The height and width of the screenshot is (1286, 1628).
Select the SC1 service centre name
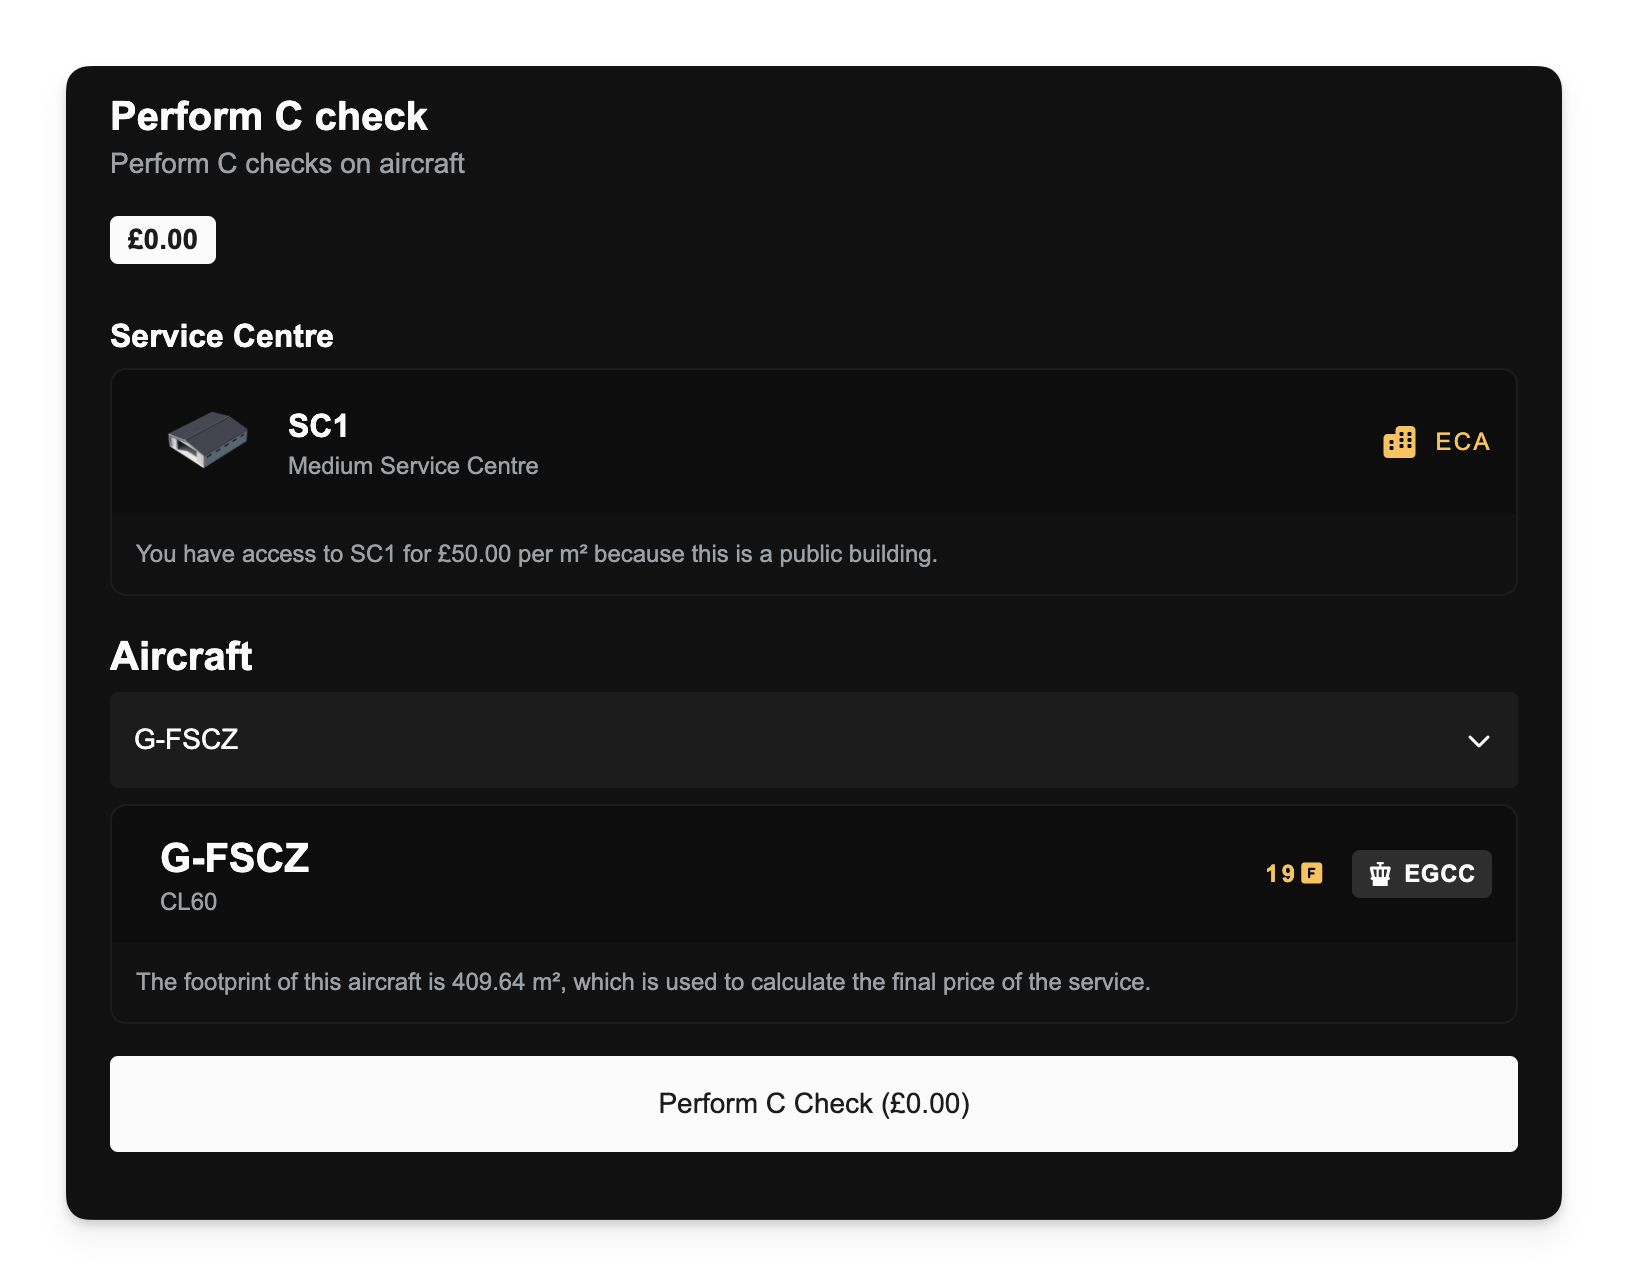click(318, 426)
